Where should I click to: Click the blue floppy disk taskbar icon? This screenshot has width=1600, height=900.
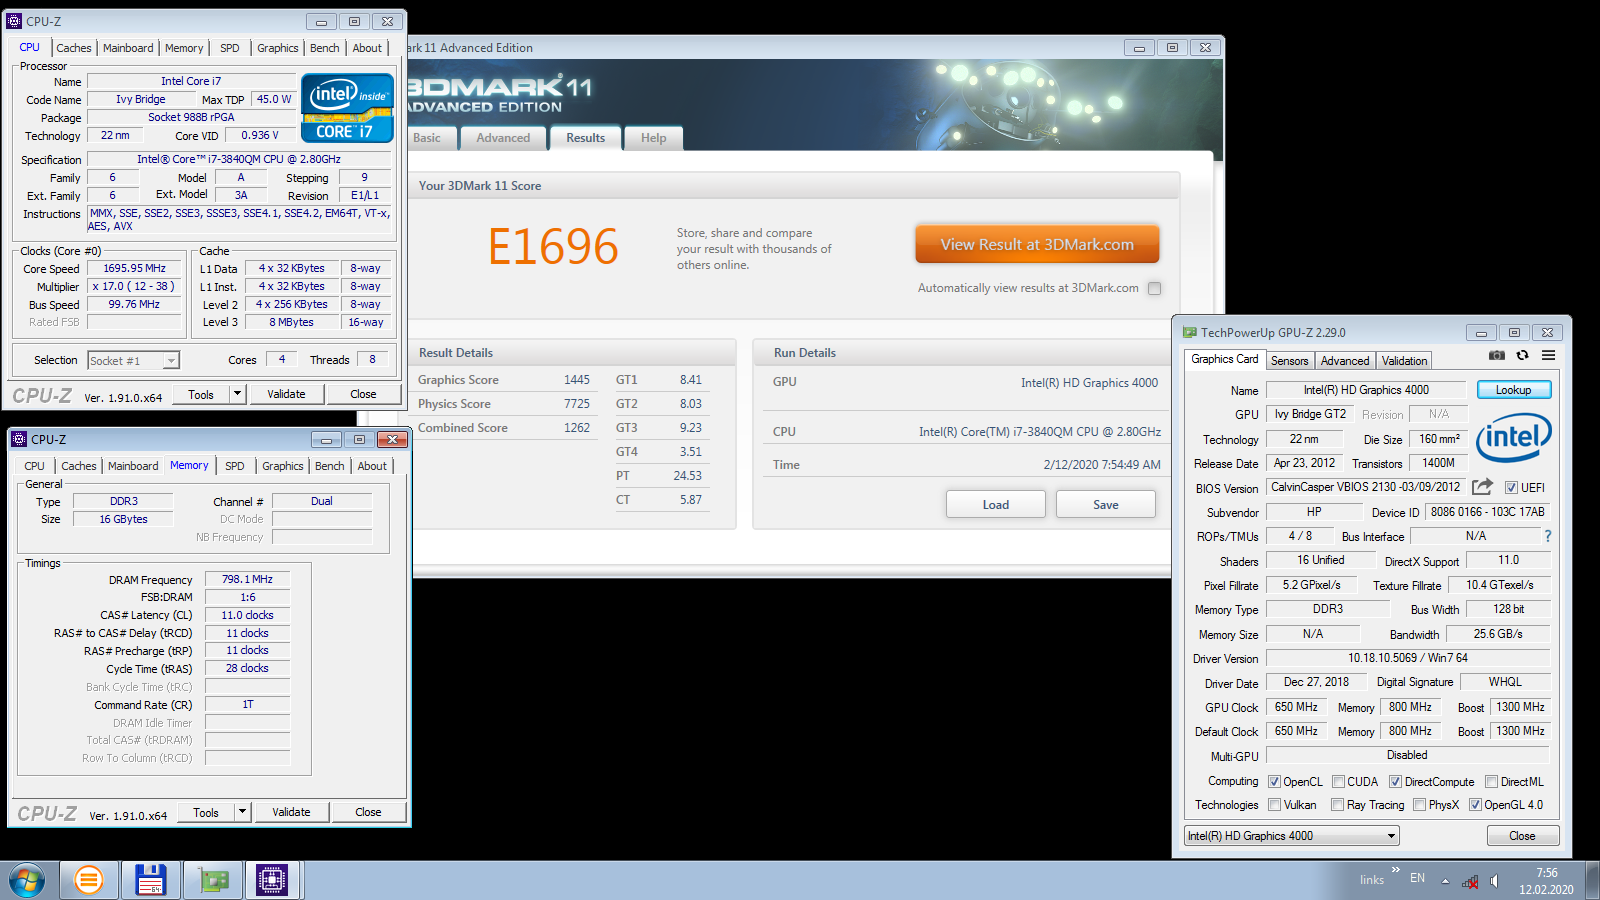coord(151,881)
